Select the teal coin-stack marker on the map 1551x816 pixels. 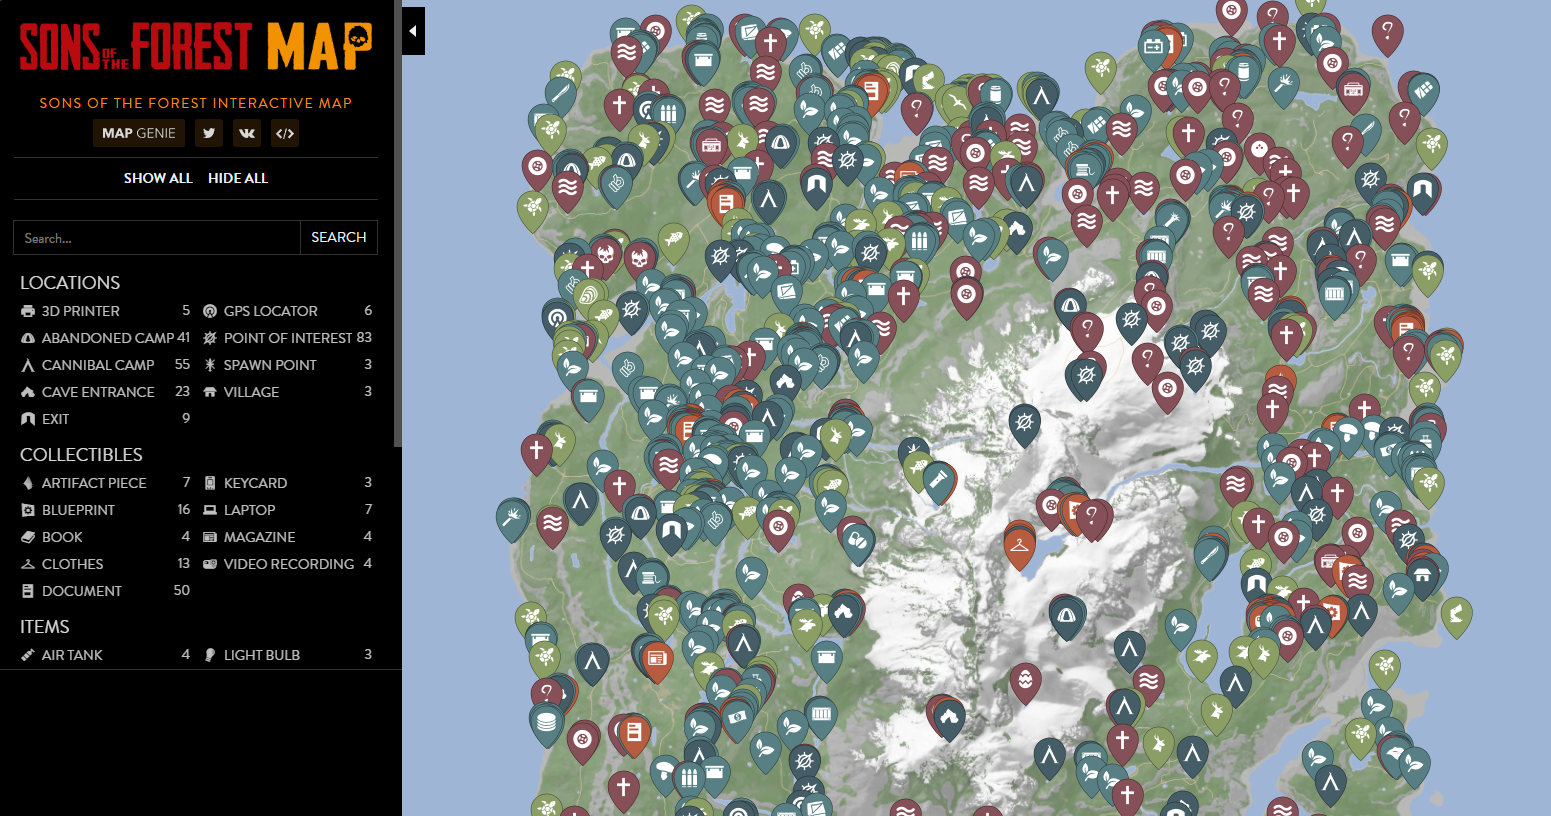[x=546, y=721]
